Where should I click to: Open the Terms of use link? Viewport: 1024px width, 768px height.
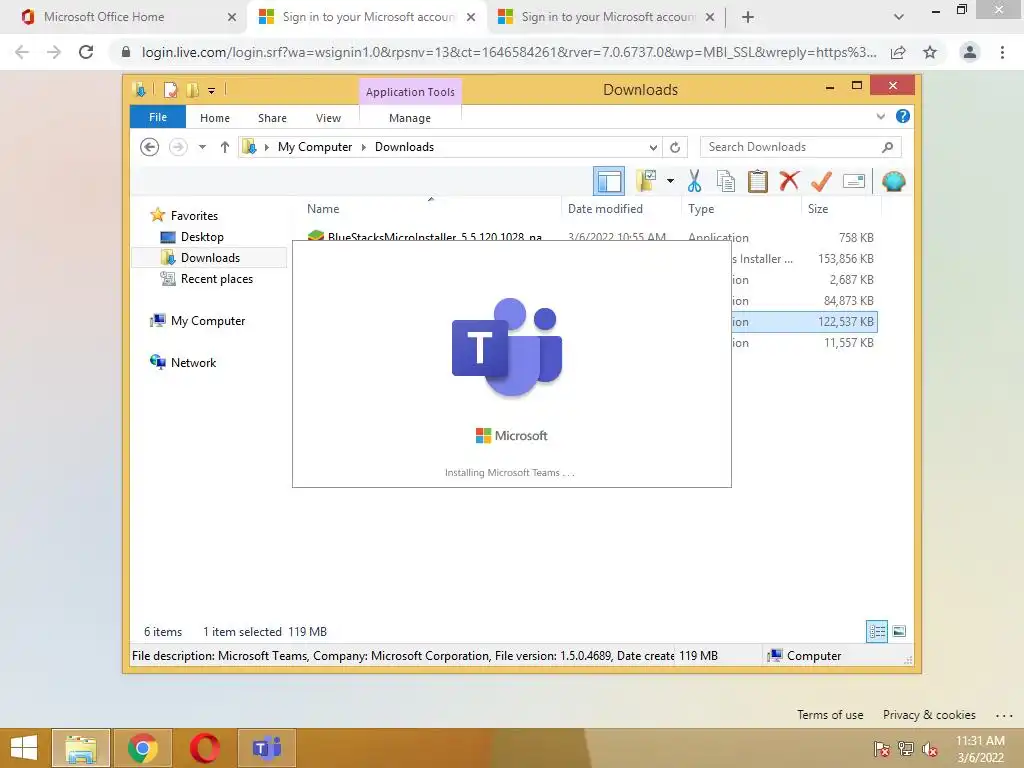tap(830, 714)
